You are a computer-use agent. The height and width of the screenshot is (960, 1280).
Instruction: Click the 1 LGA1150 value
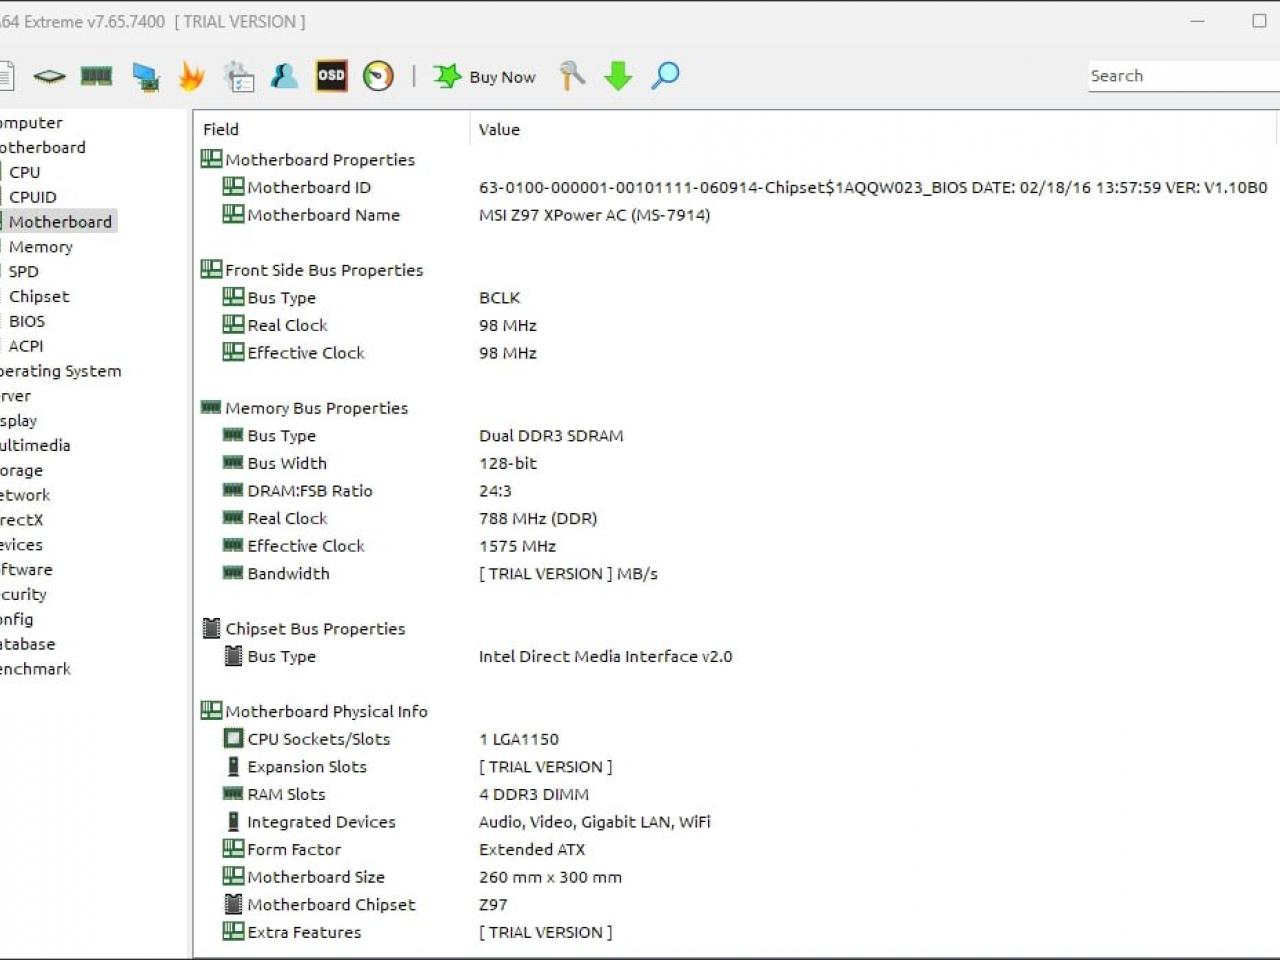(519, 739)
